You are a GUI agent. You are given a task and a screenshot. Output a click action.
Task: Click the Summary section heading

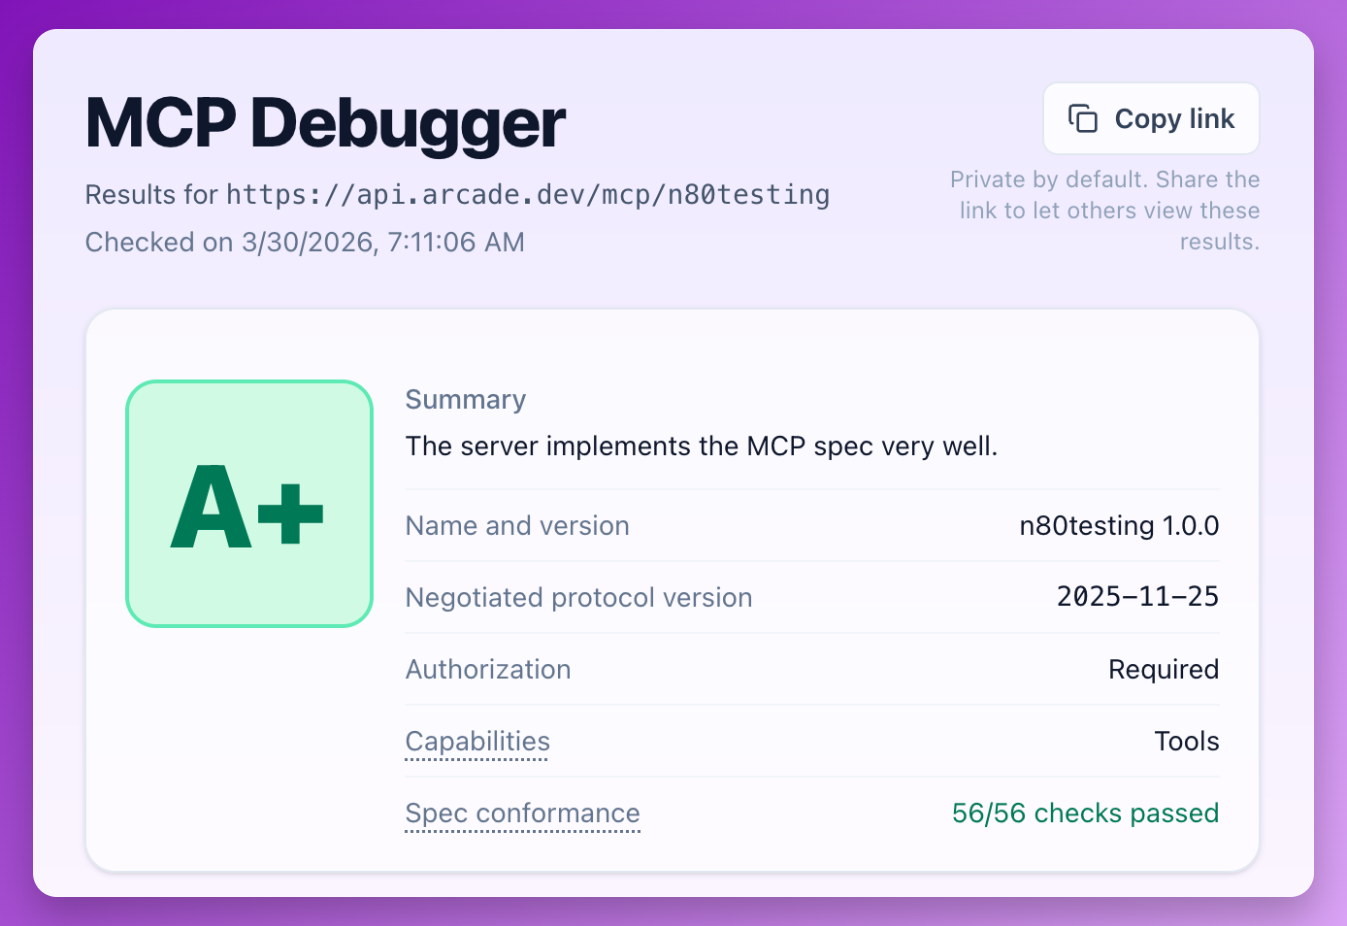(x=465, y=400)
